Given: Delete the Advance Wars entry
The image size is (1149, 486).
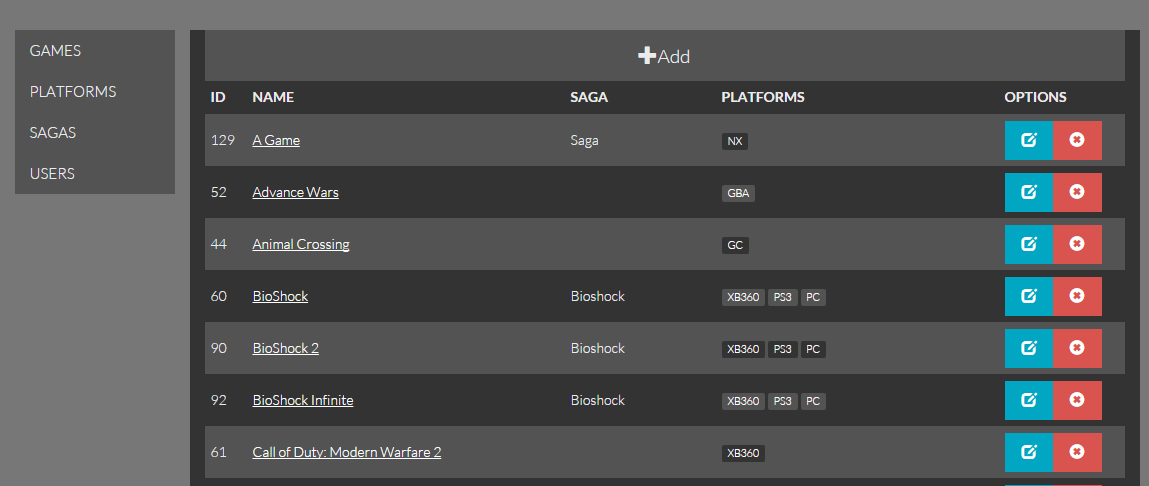Looking at the screenshot, I should (1077, 192).
